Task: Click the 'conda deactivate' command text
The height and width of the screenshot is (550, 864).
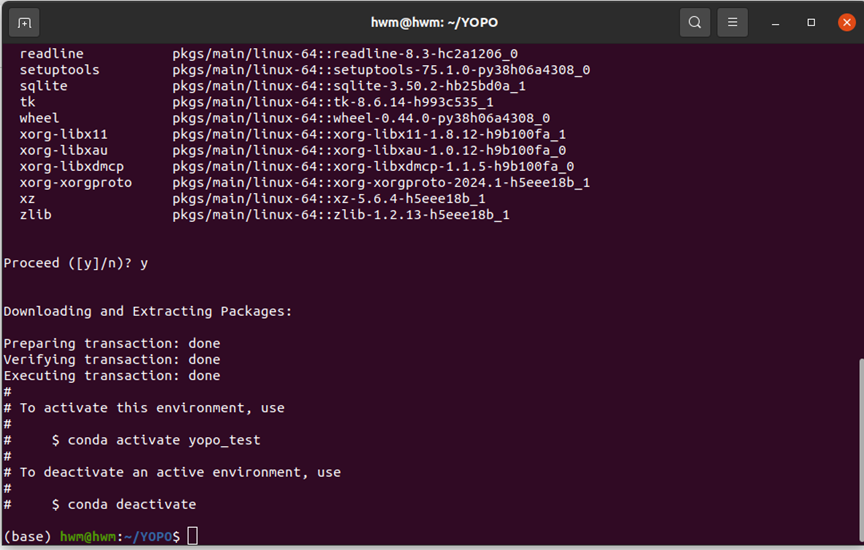Action: point(132,504)
